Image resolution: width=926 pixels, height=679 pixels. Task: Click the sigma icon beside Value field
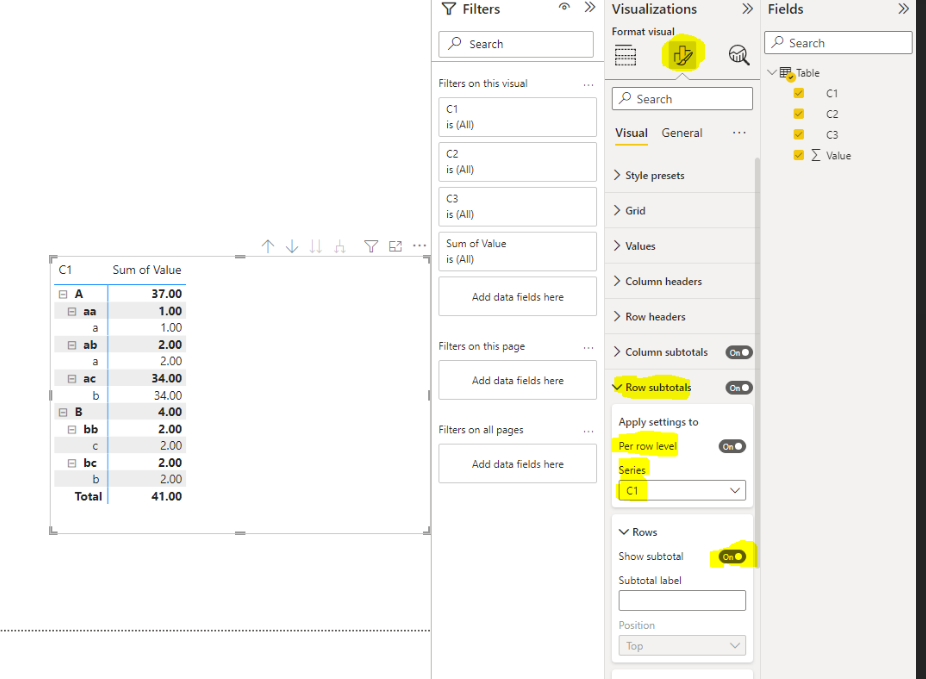pos(816,155)
